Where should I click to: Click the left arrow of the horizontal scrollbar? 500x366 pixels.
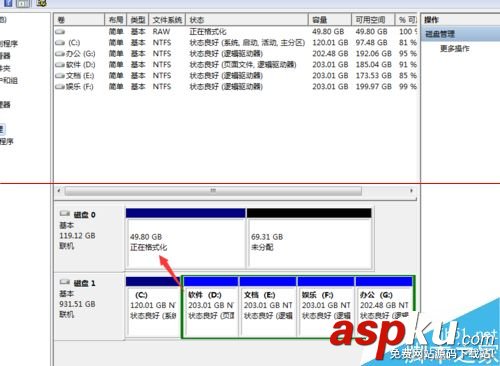coord(59,191)
